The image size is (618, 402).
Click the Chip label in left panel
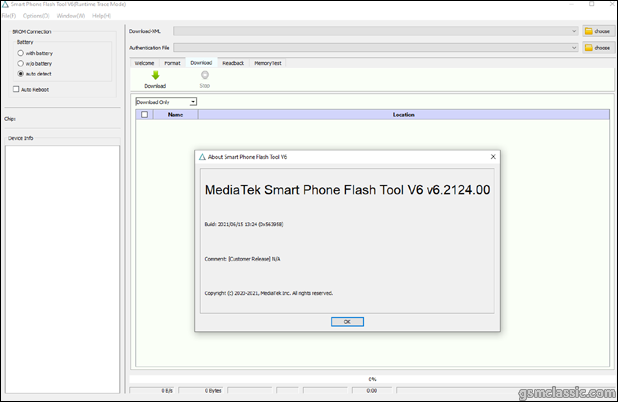pos(10,119)
